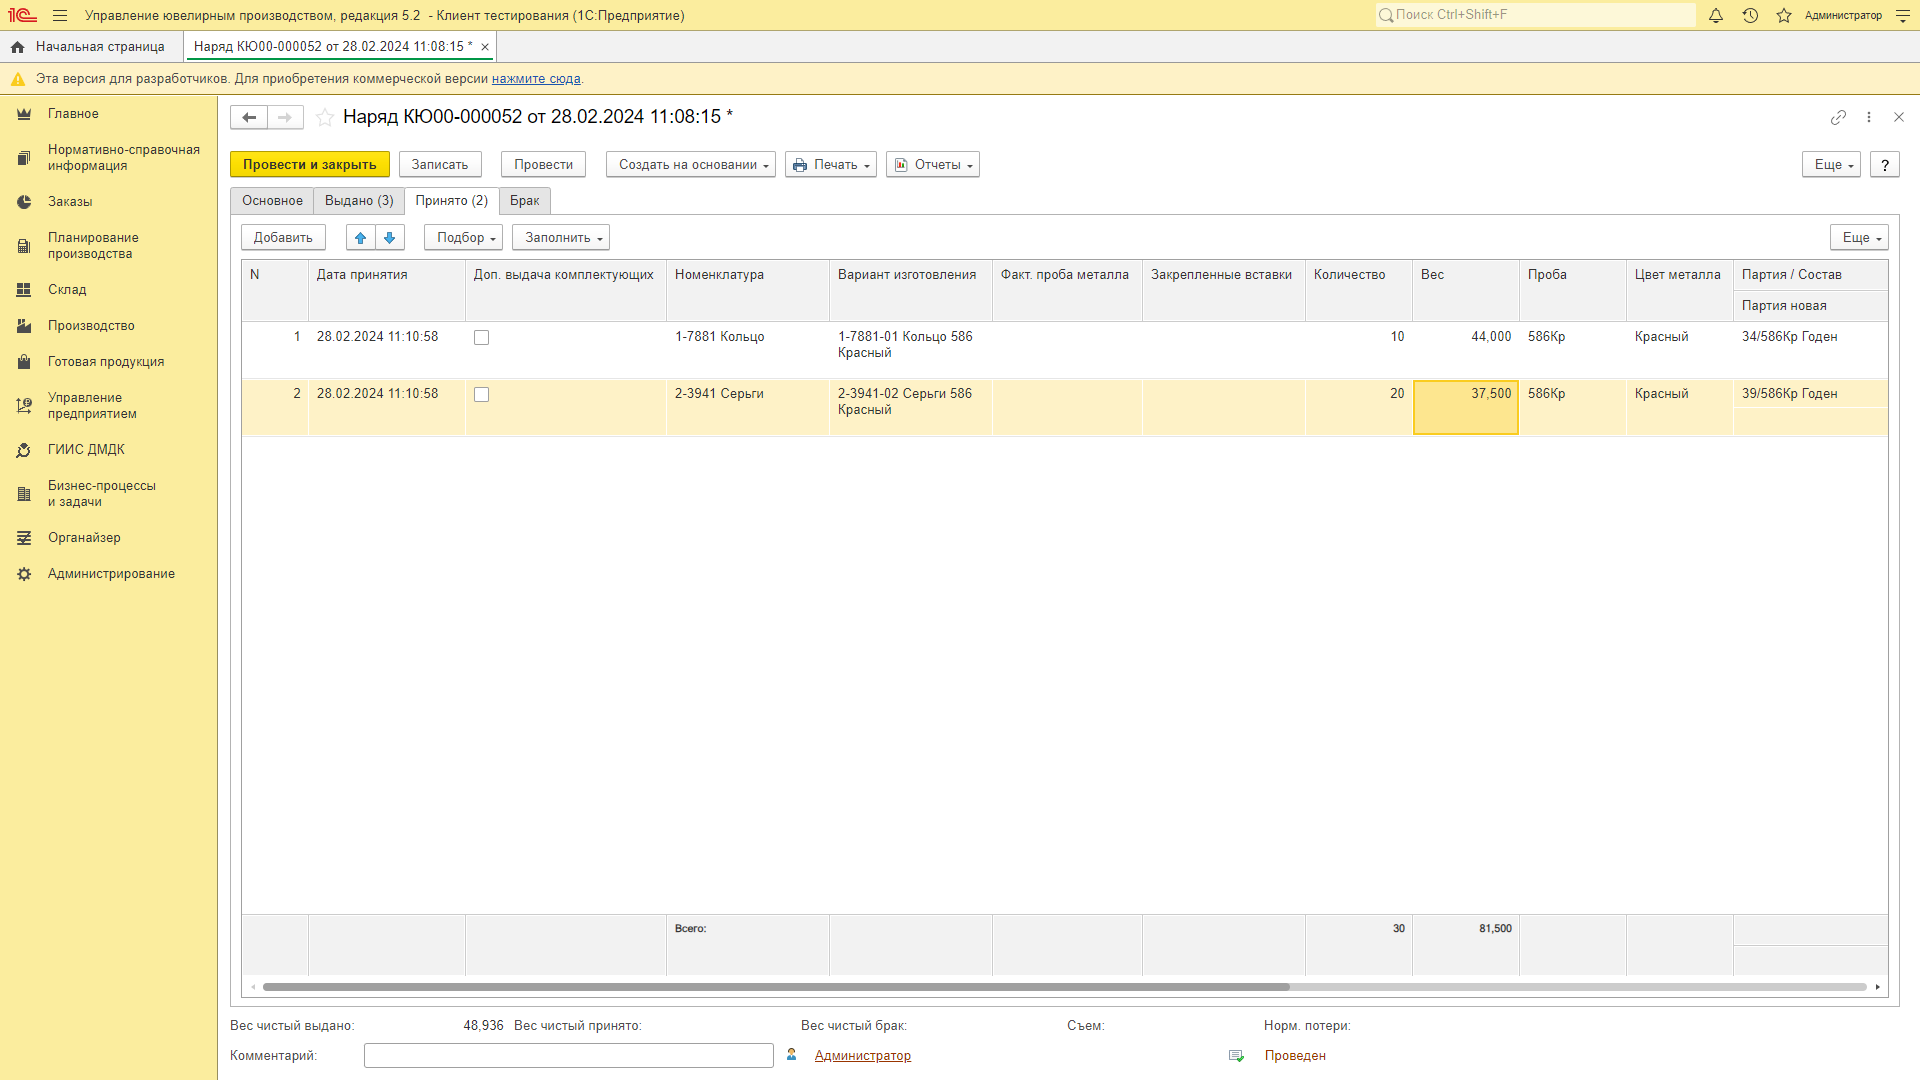This screenshot has height=1080, width=1920.
Task: Sort by Номенклатура column header
Action: pyautogui.click(x=747, y=290)
